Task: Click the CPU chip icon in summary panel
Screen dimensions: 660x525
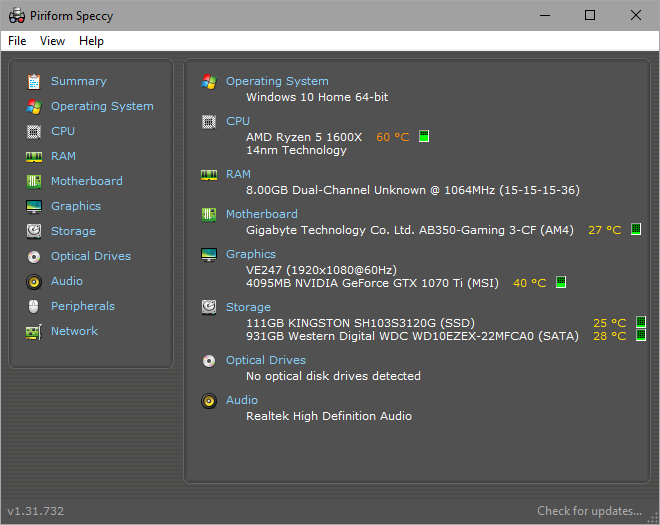Action: tap(209, 122)
